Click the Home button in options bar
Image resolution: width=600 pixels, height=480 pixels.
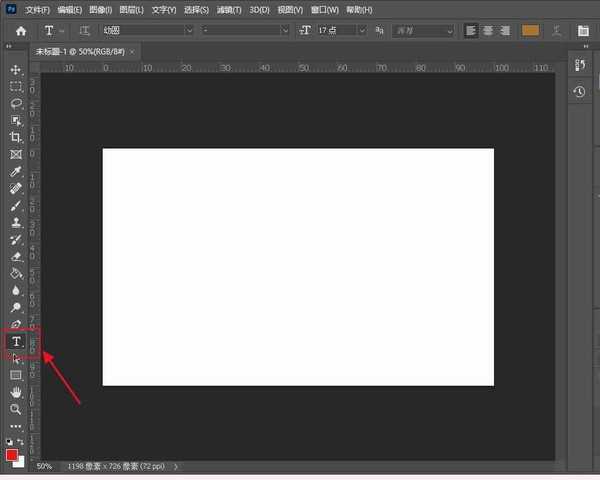click(x=20, y=31)
